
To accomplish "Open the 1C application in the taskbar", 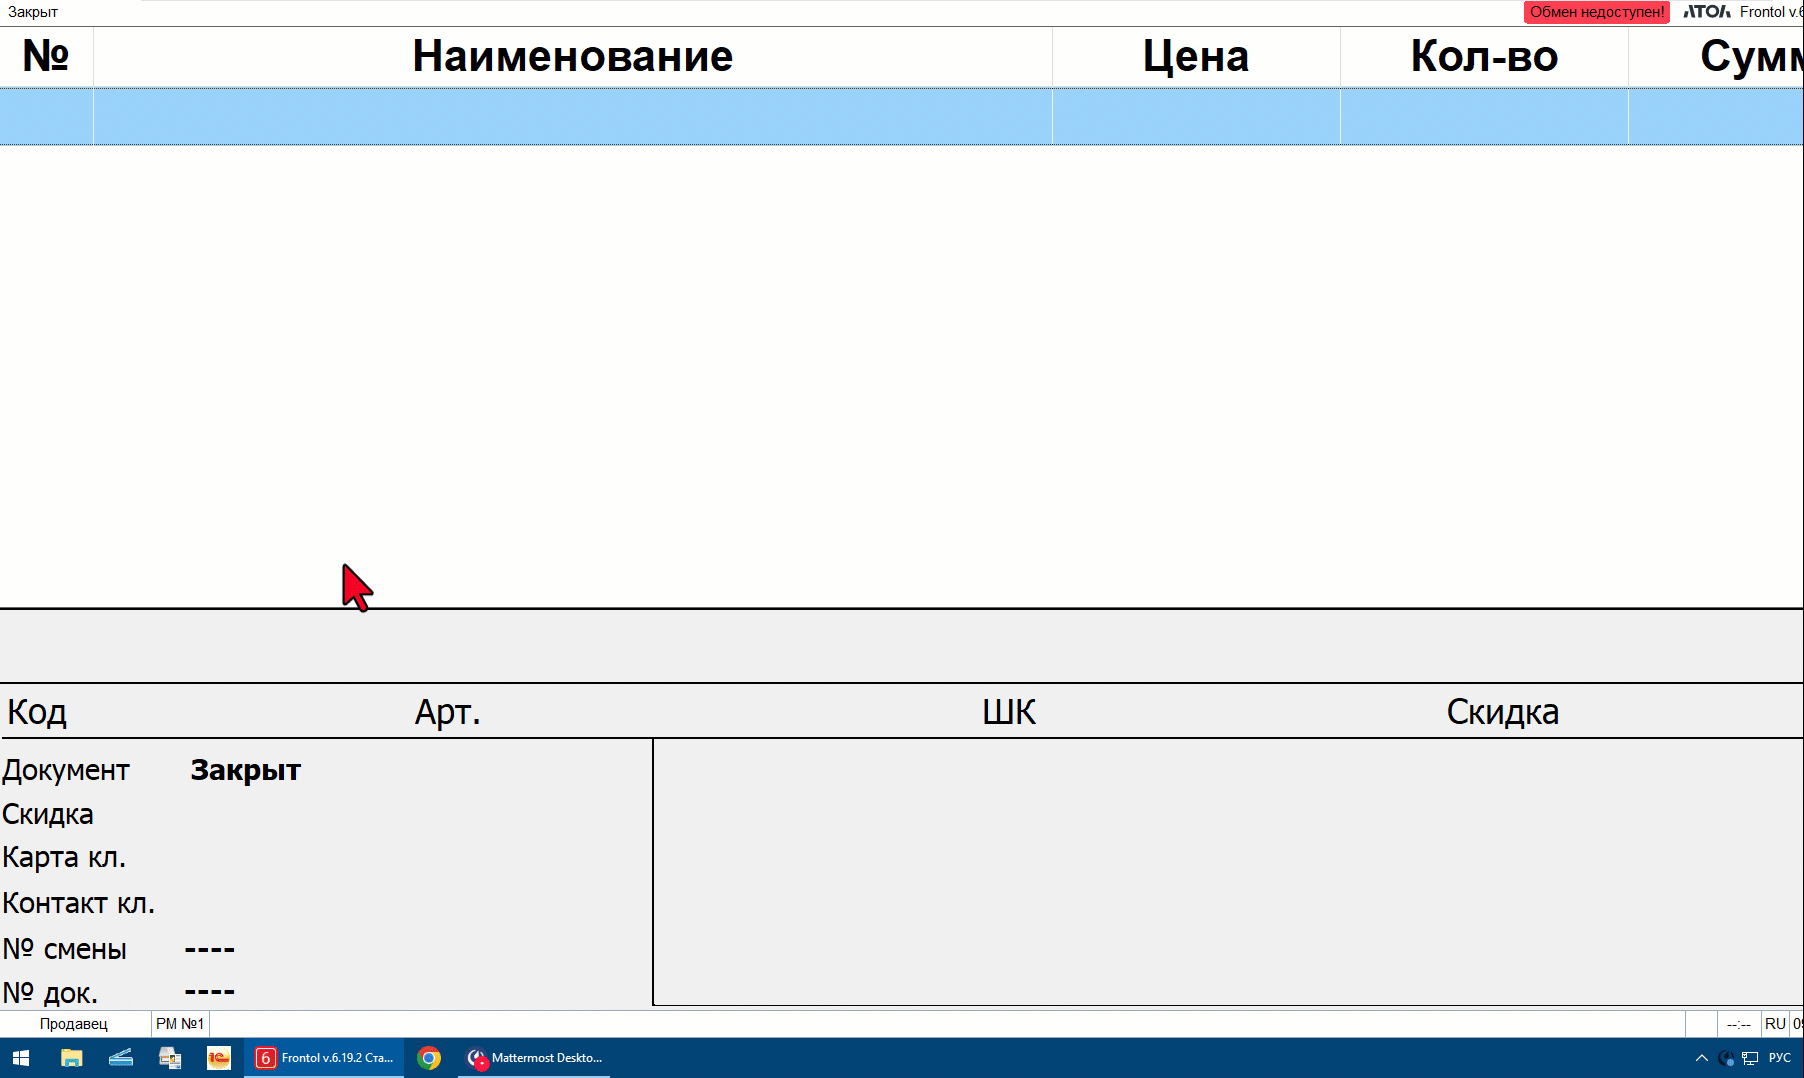I will click(x=219, y=1058).
